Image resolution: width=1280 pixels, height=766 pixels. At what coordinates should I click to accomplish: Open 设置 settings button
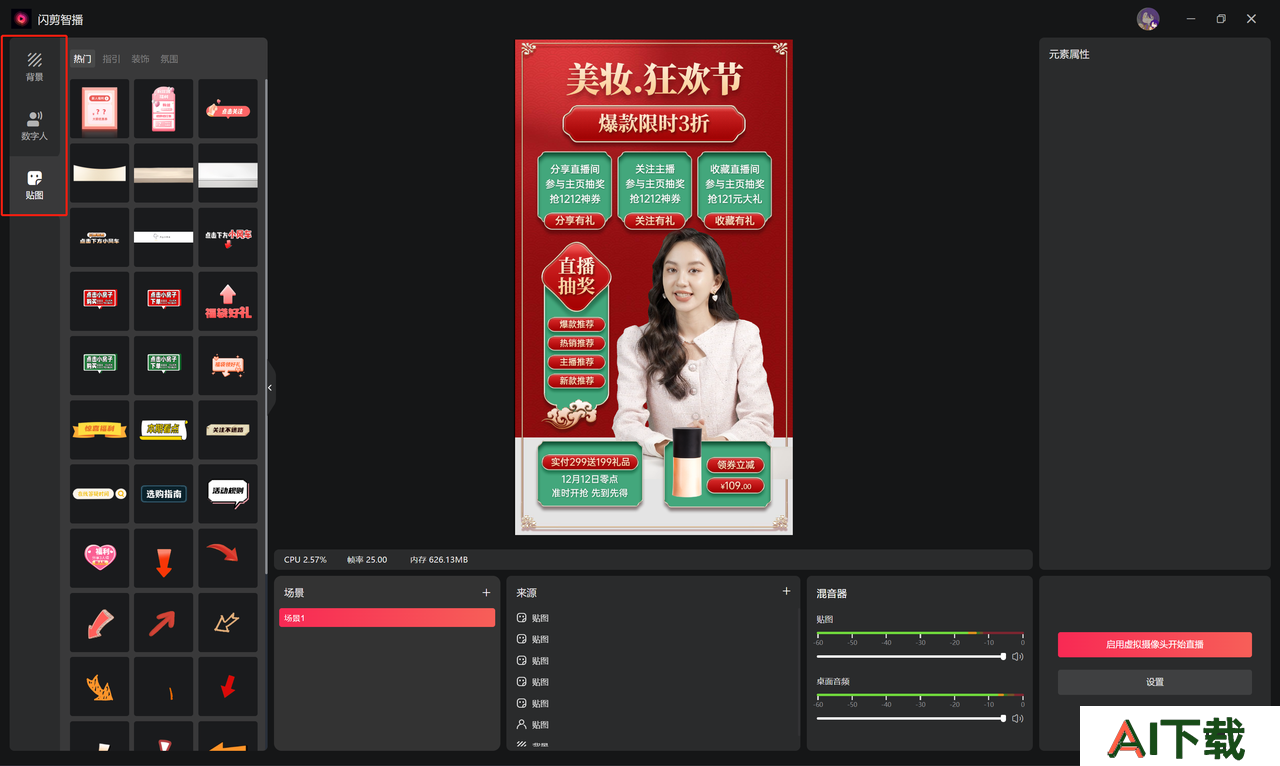click(1155, 682)
